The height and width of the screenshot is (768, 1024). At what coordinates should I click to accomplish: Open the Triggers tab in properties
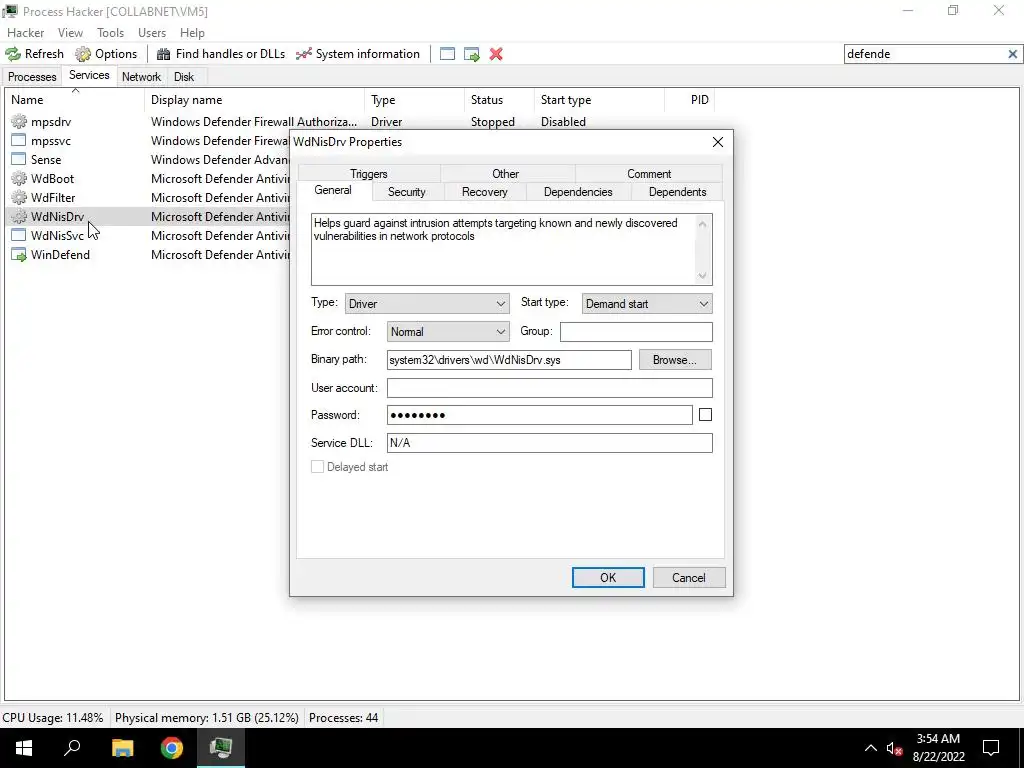coord(369,174)
